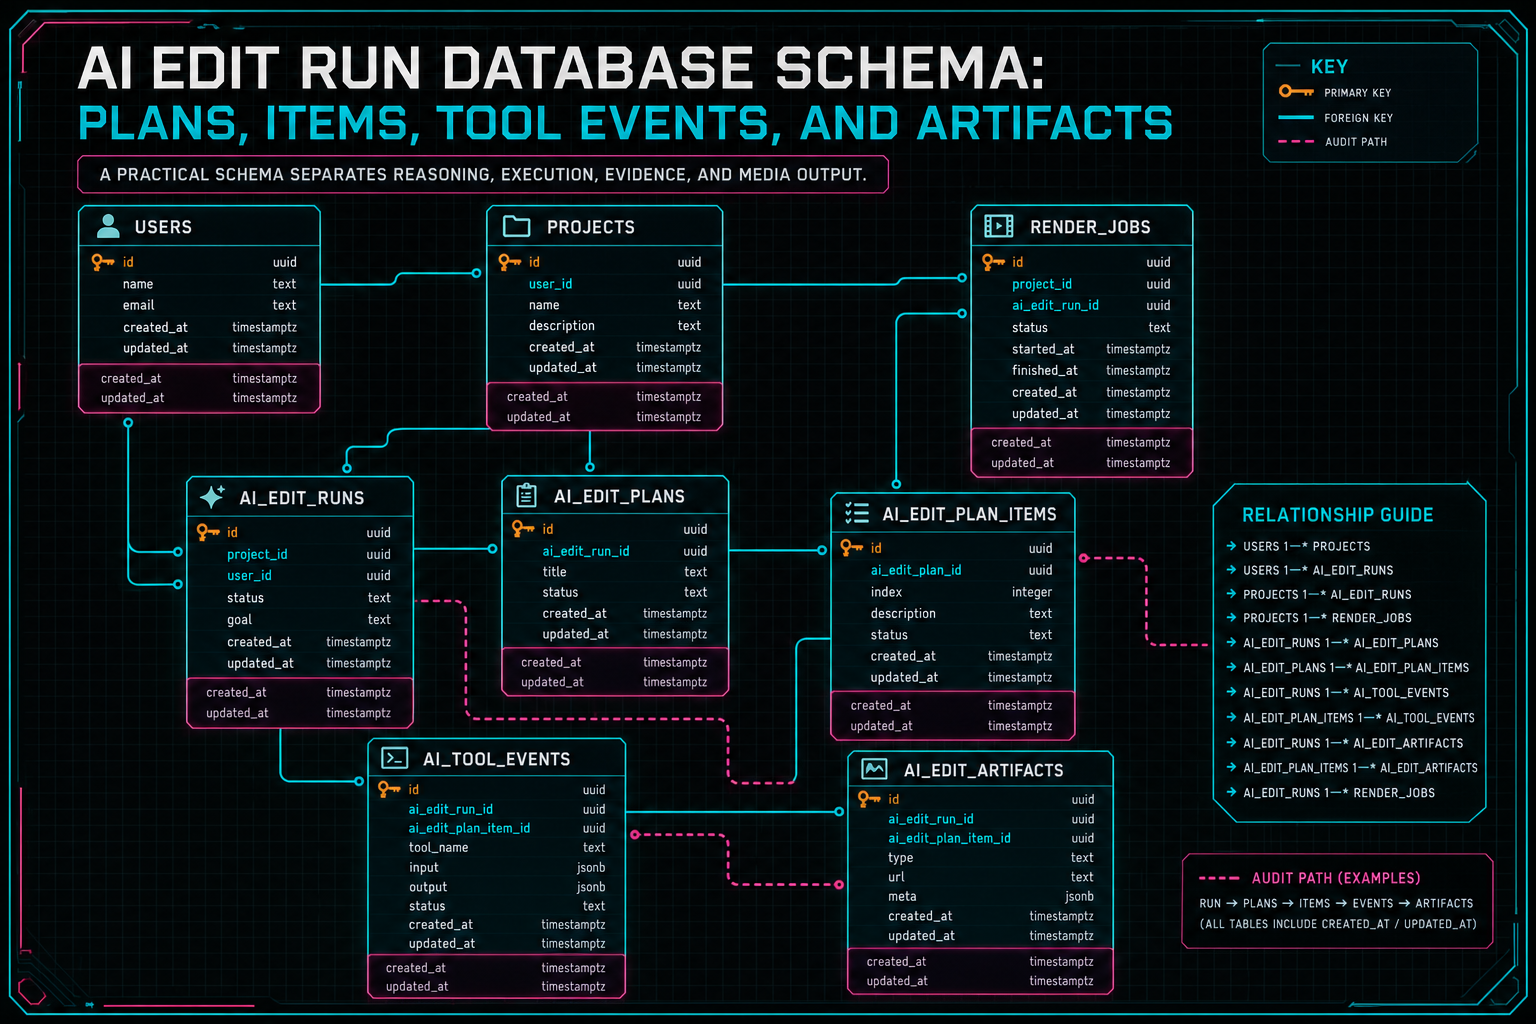Click the orange key icon in the KEY legend
The height and width of the screenshot is (1024, 1536).
1296,92
